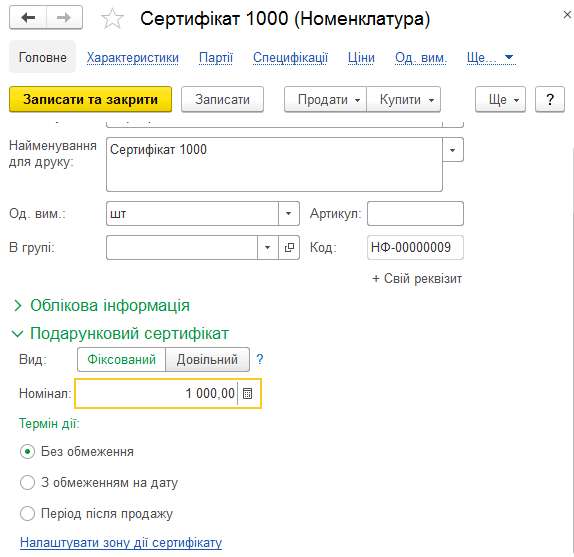Click into the Код field НФ-00000009
Image resolution: width=574 pixels, height=557 pixels.
415,247
